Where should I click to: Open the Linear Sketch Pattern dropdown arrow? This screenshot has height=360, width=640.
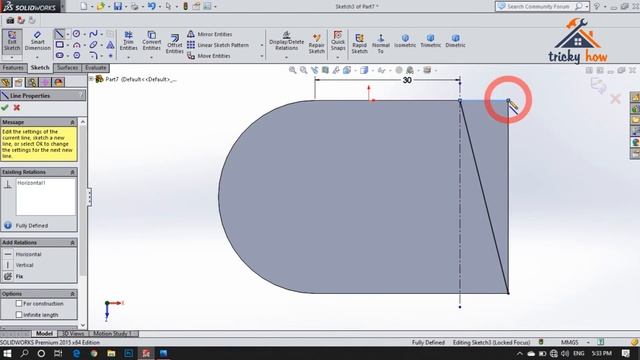coord(262,45)
